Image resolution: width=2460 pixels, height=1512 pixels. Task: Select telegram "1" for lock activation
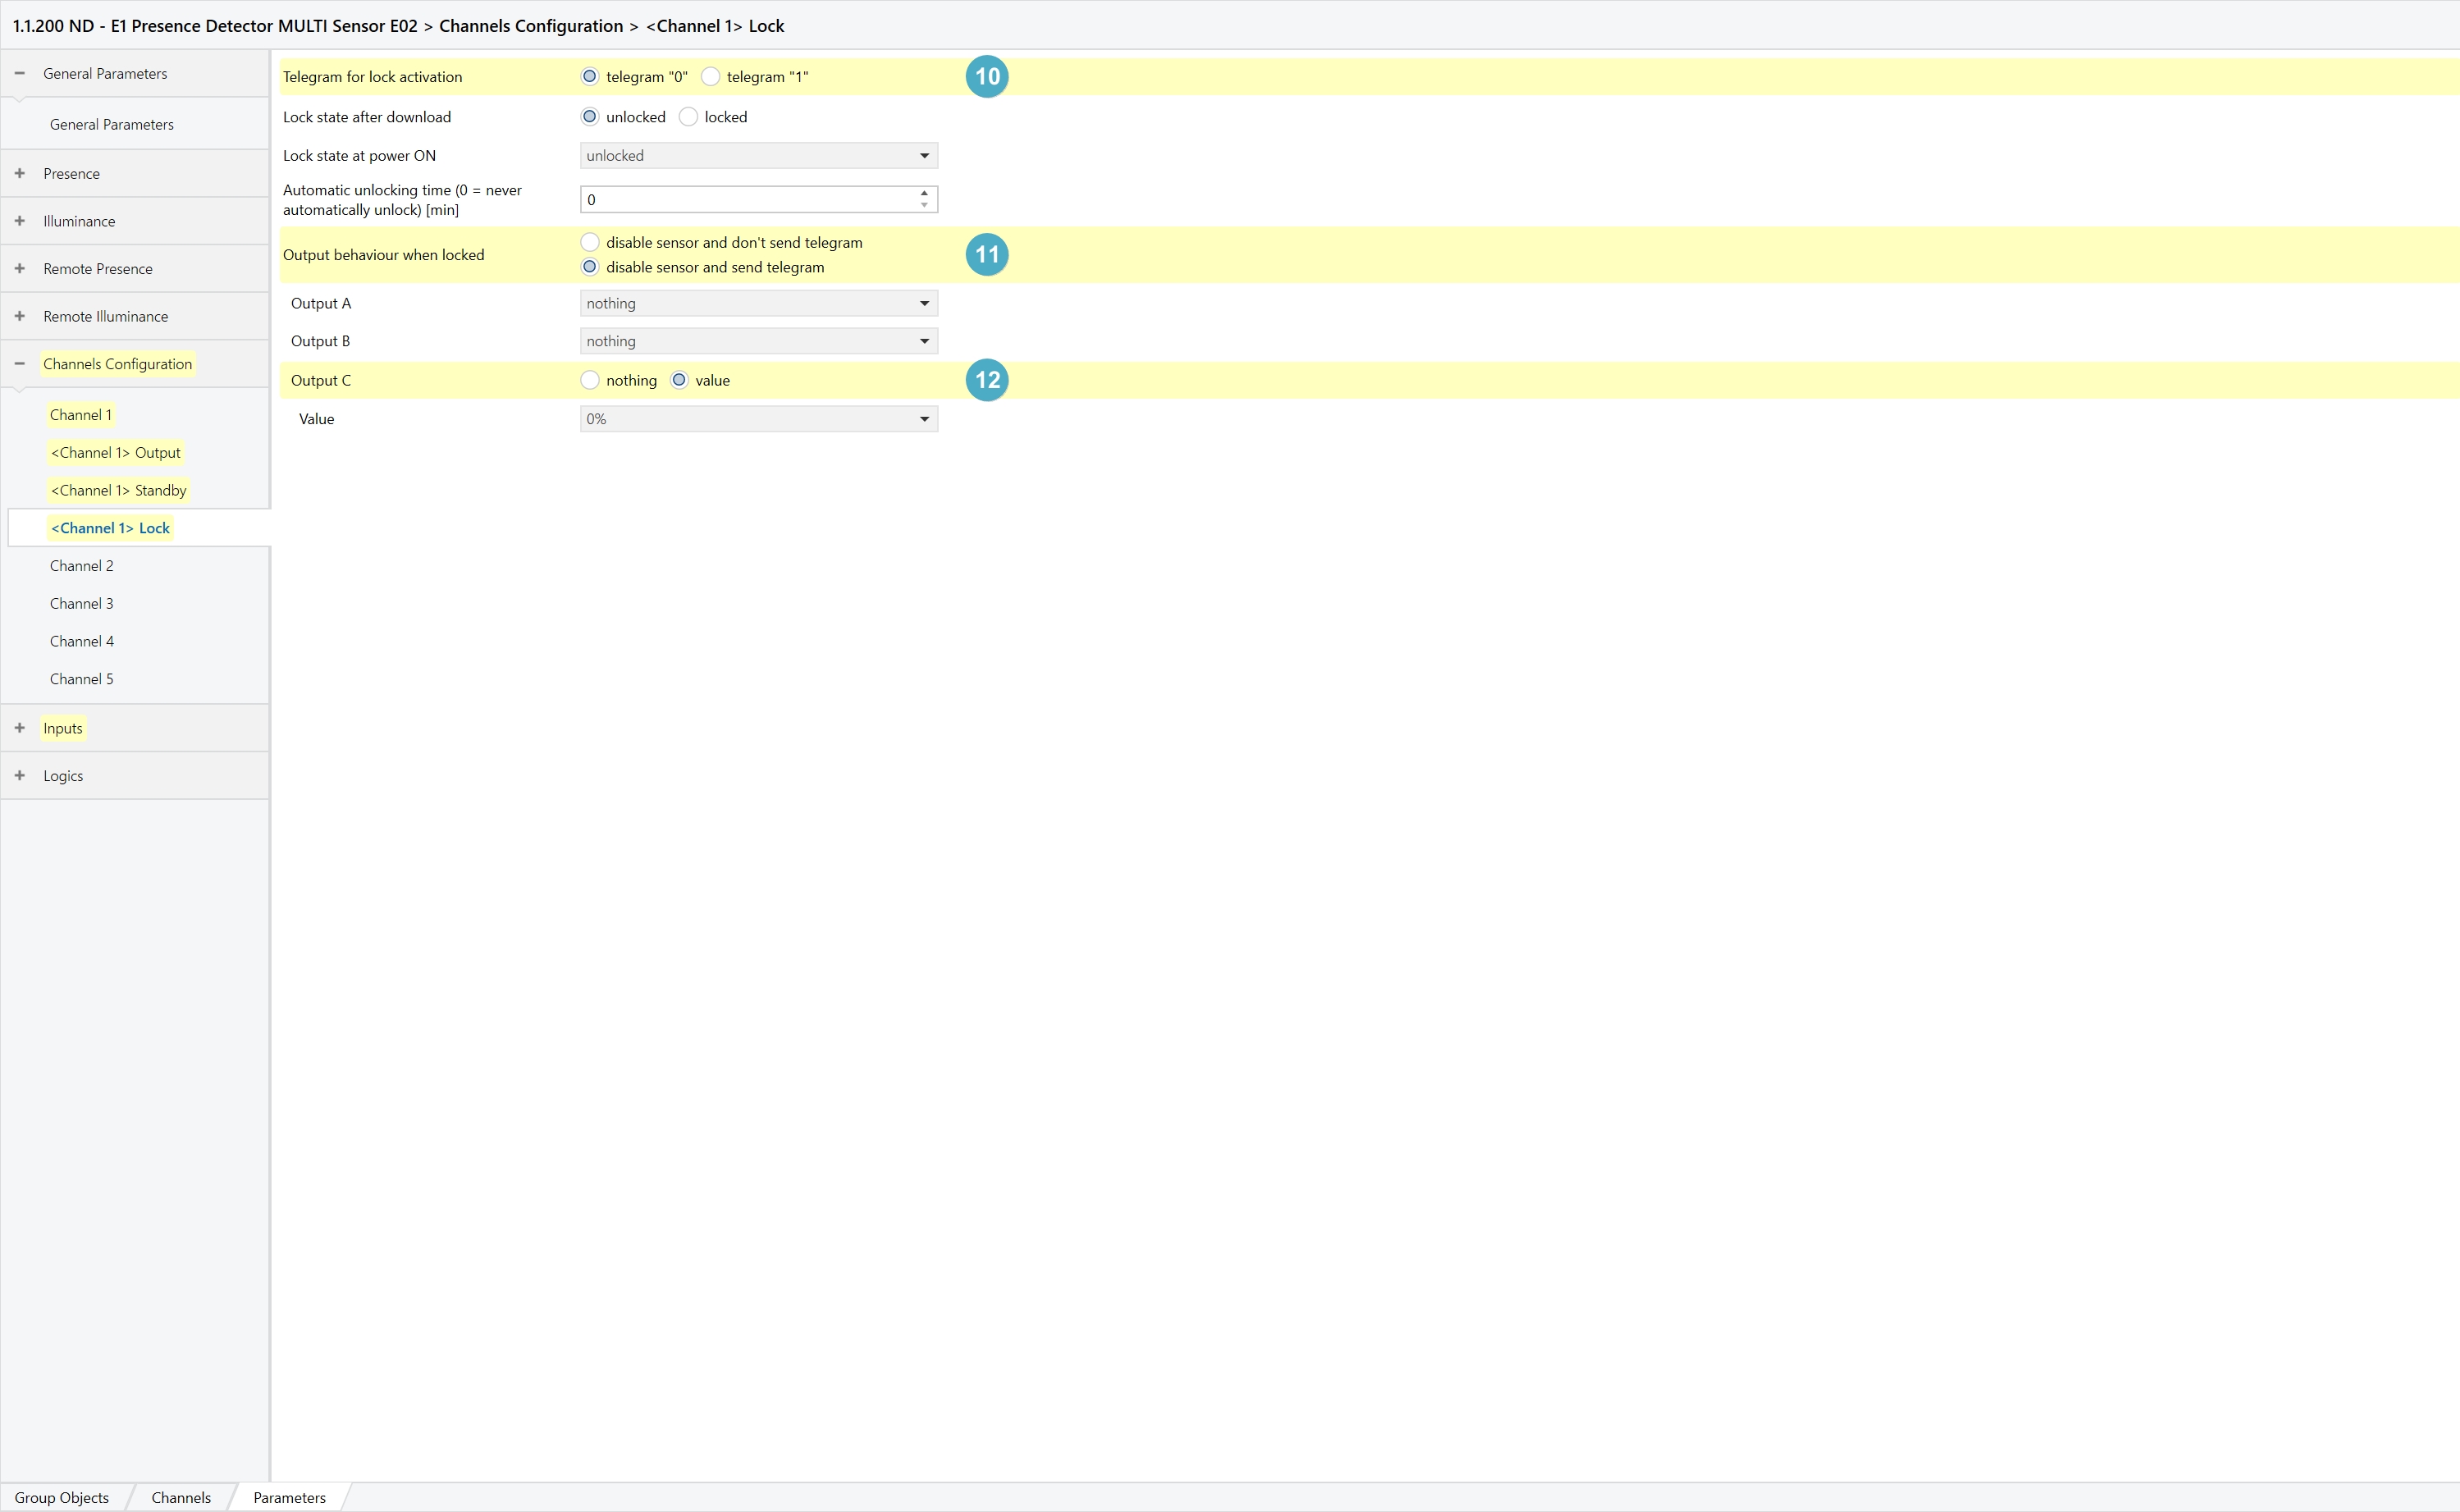click(711, 77)
